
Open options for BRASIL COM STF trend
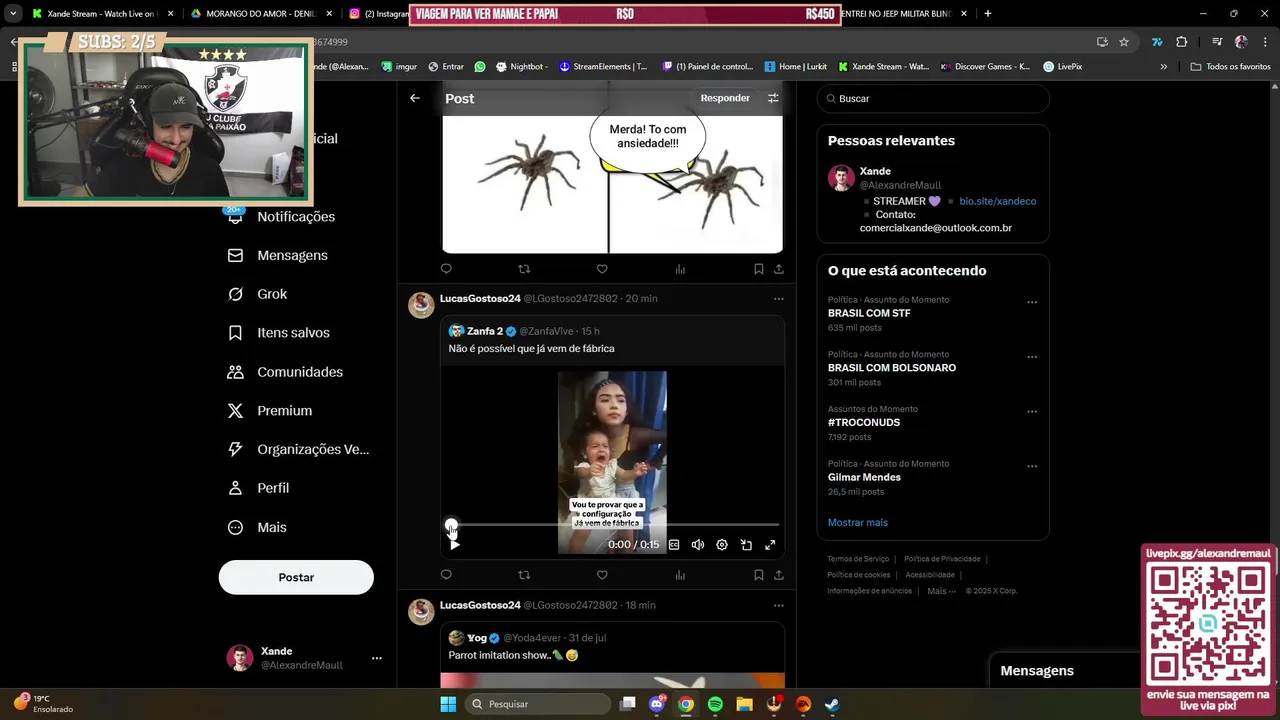pos(1032,302)
